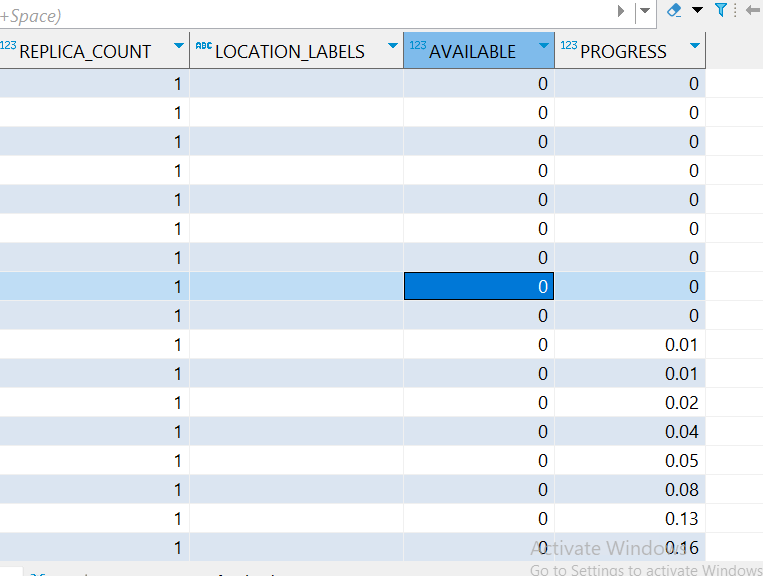This screenshot has width=763, height=576.
Task: Select the AVAILABLE column header
Action: pyautogui.click(x=479, y=51)
